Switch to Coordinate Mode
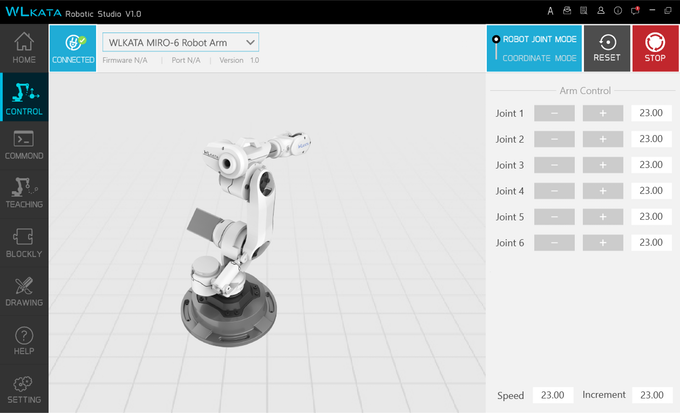This screenshot has width=680, height=413. click(539, 58)
